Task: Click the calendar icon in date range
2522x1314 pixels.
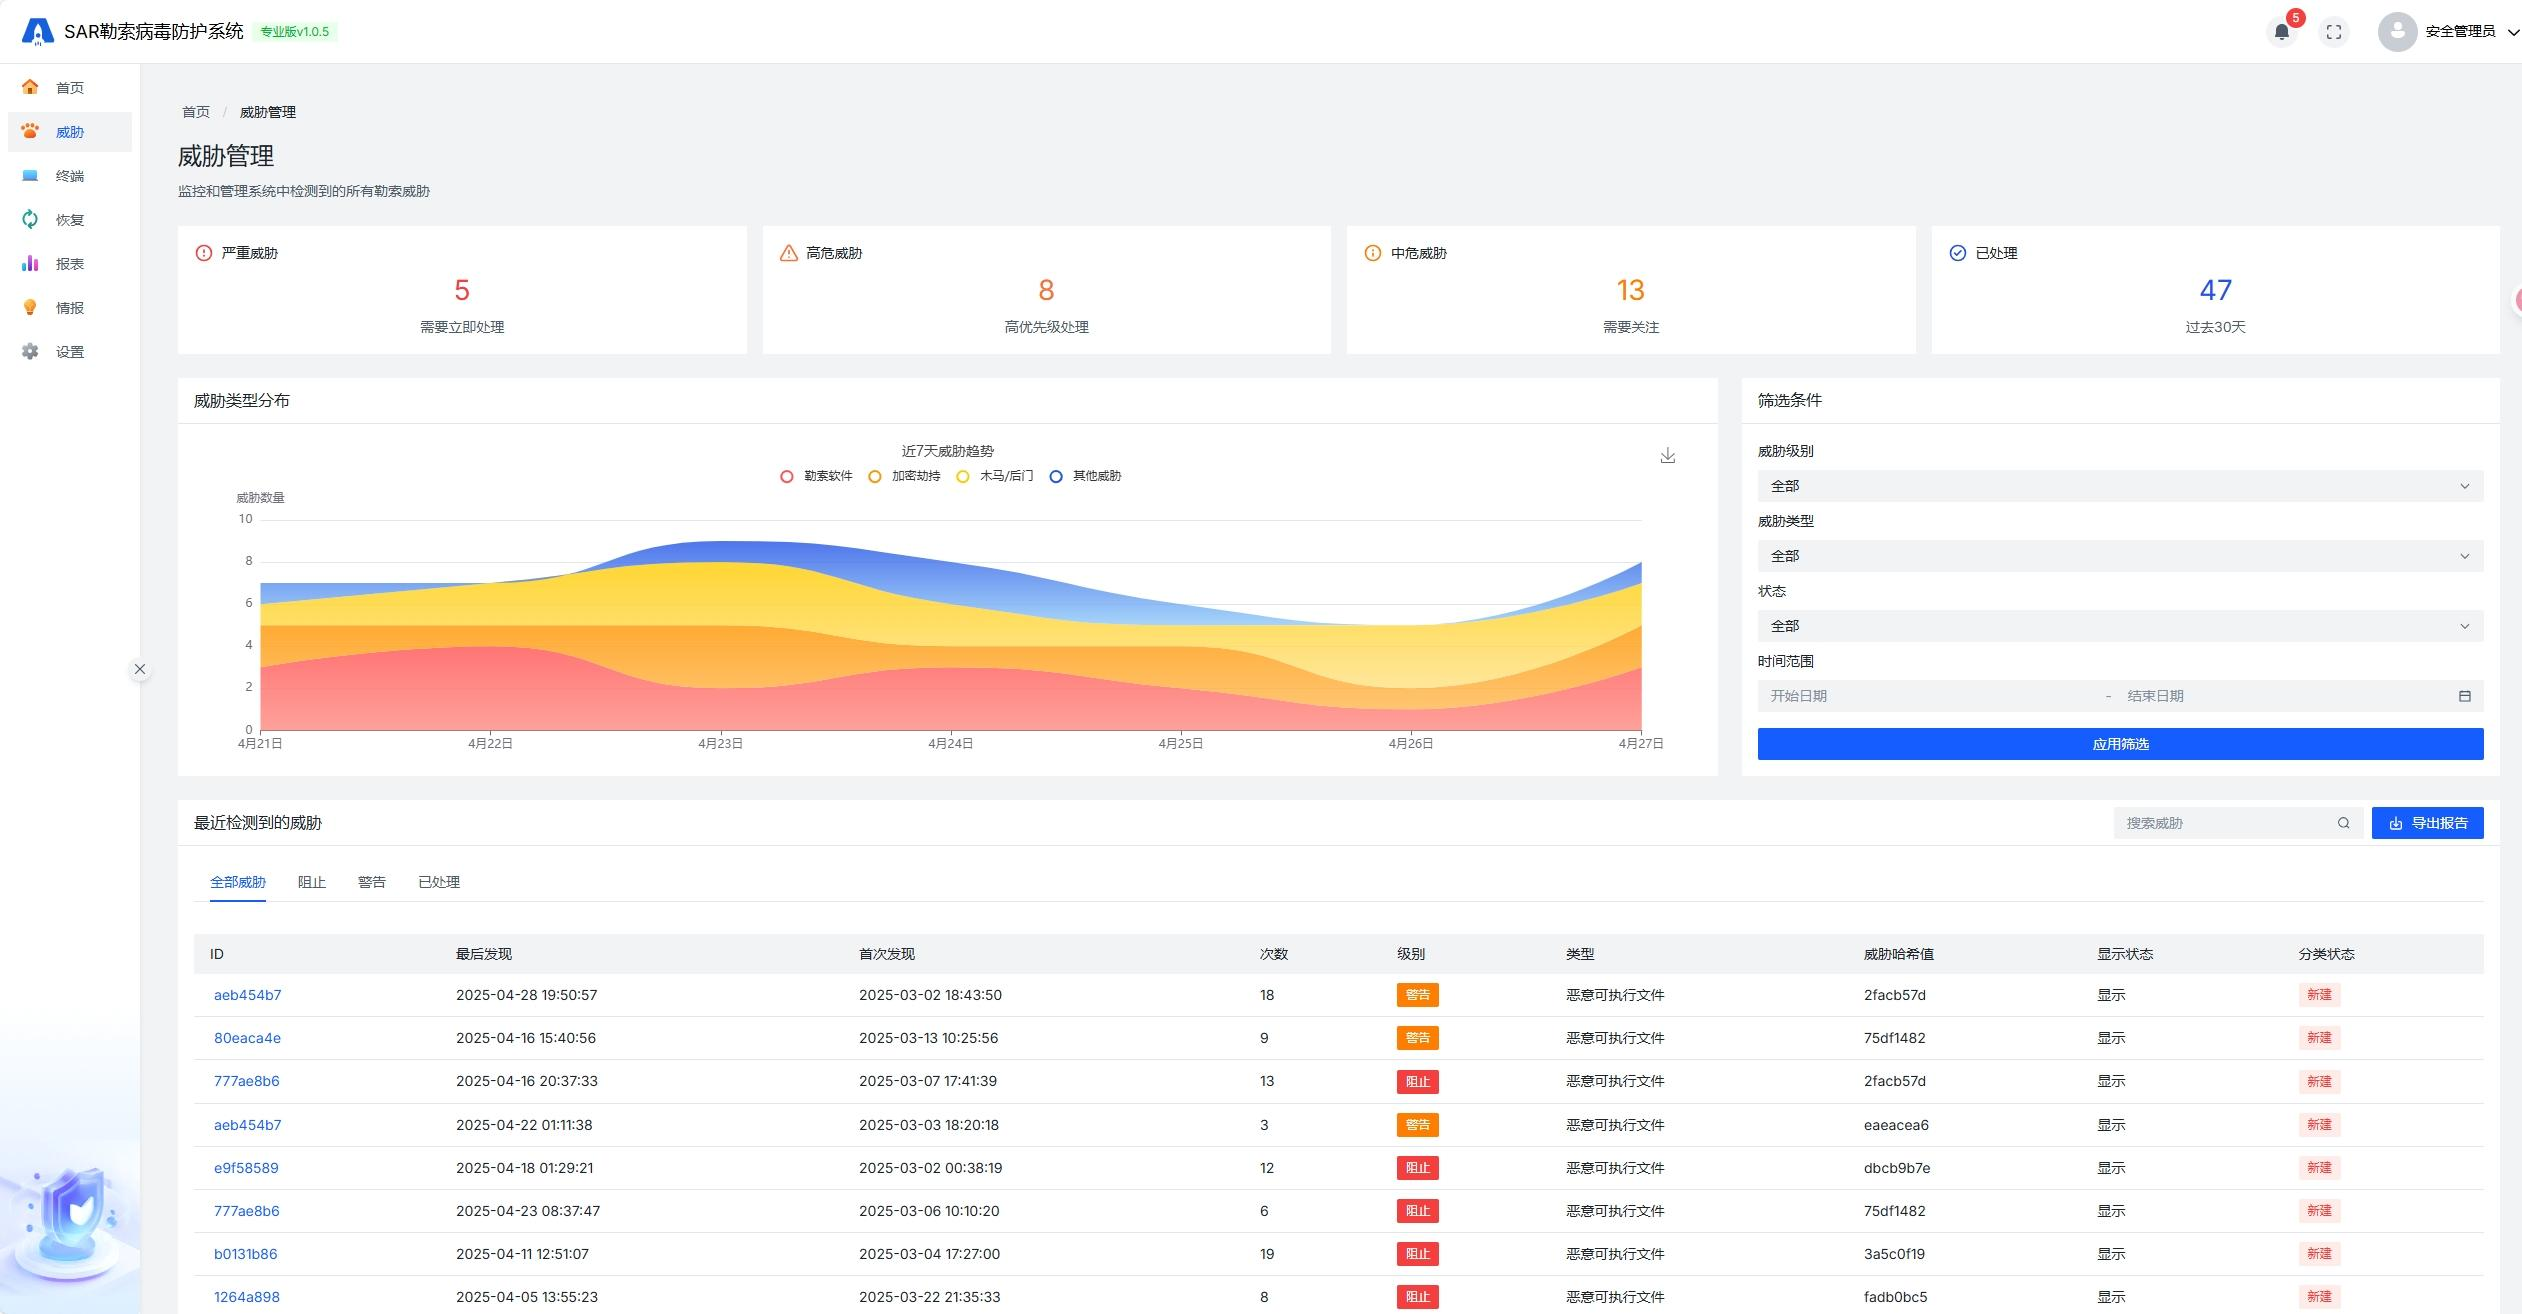Action: (x=2465, y=696)
